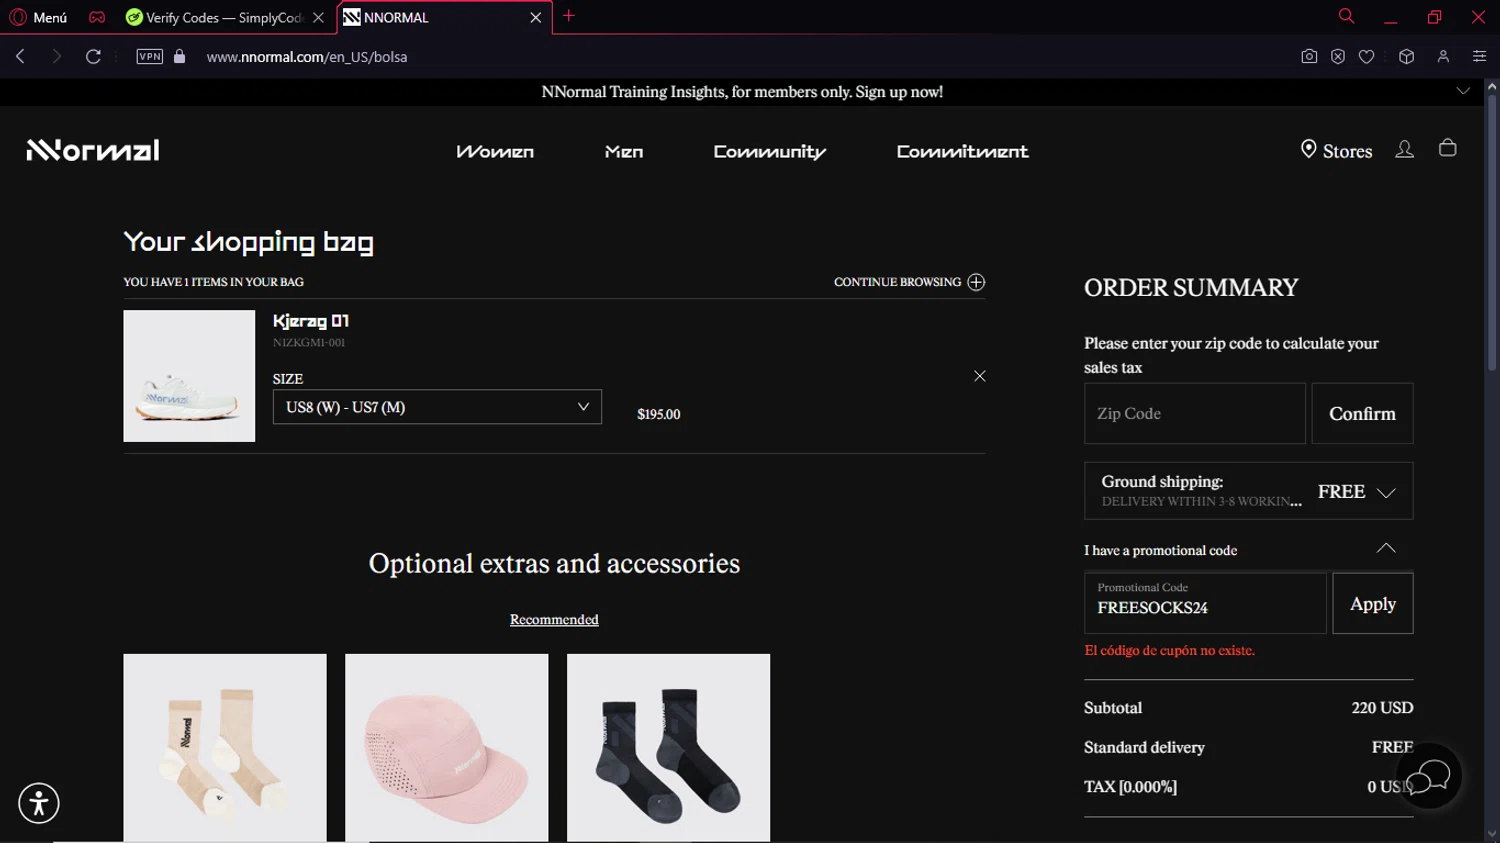This screenshot has height=843, width=1500.
Task: Select the Recommended accessories link
Action: click(x=554, y=620)
